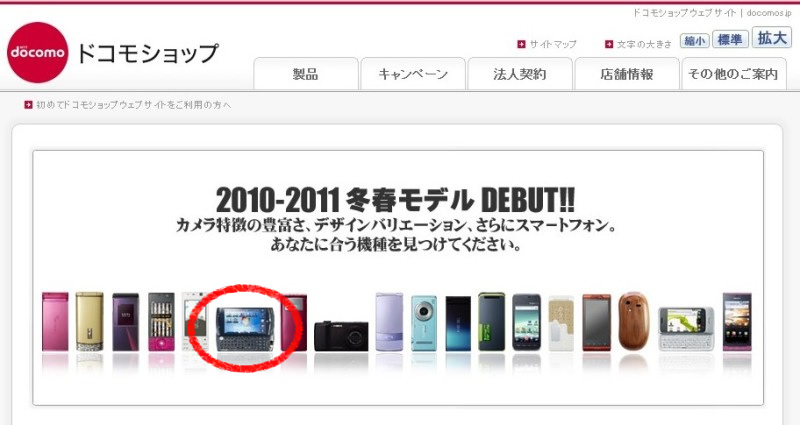The height and width of the screenshot is (425, 800).
Task: Switch to the 法人契約 tab
Action: (x=520, y=74)
